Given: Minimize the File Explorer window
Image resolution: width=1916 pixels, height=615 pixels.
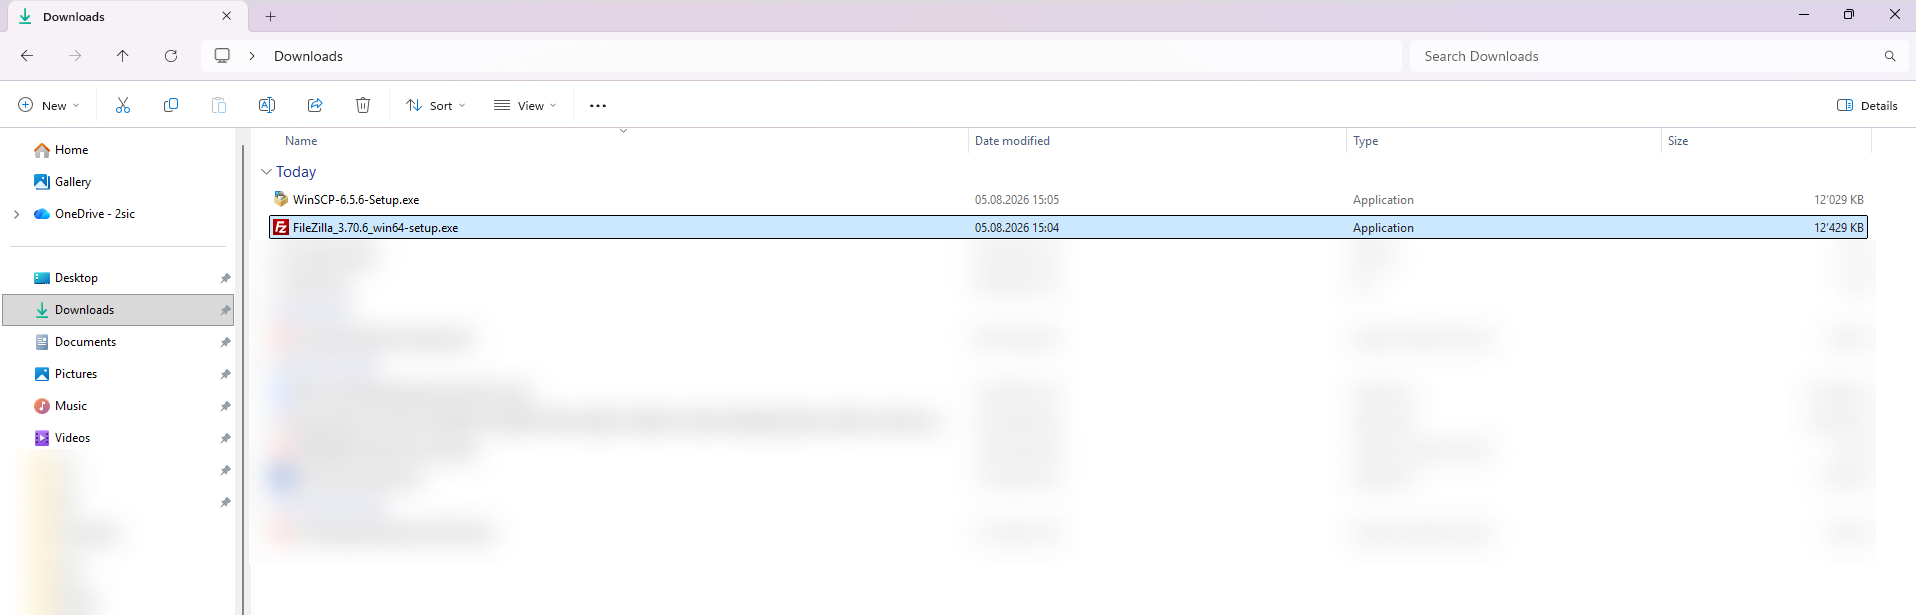Looking at the screenshot, I should tap(1803, 15).
